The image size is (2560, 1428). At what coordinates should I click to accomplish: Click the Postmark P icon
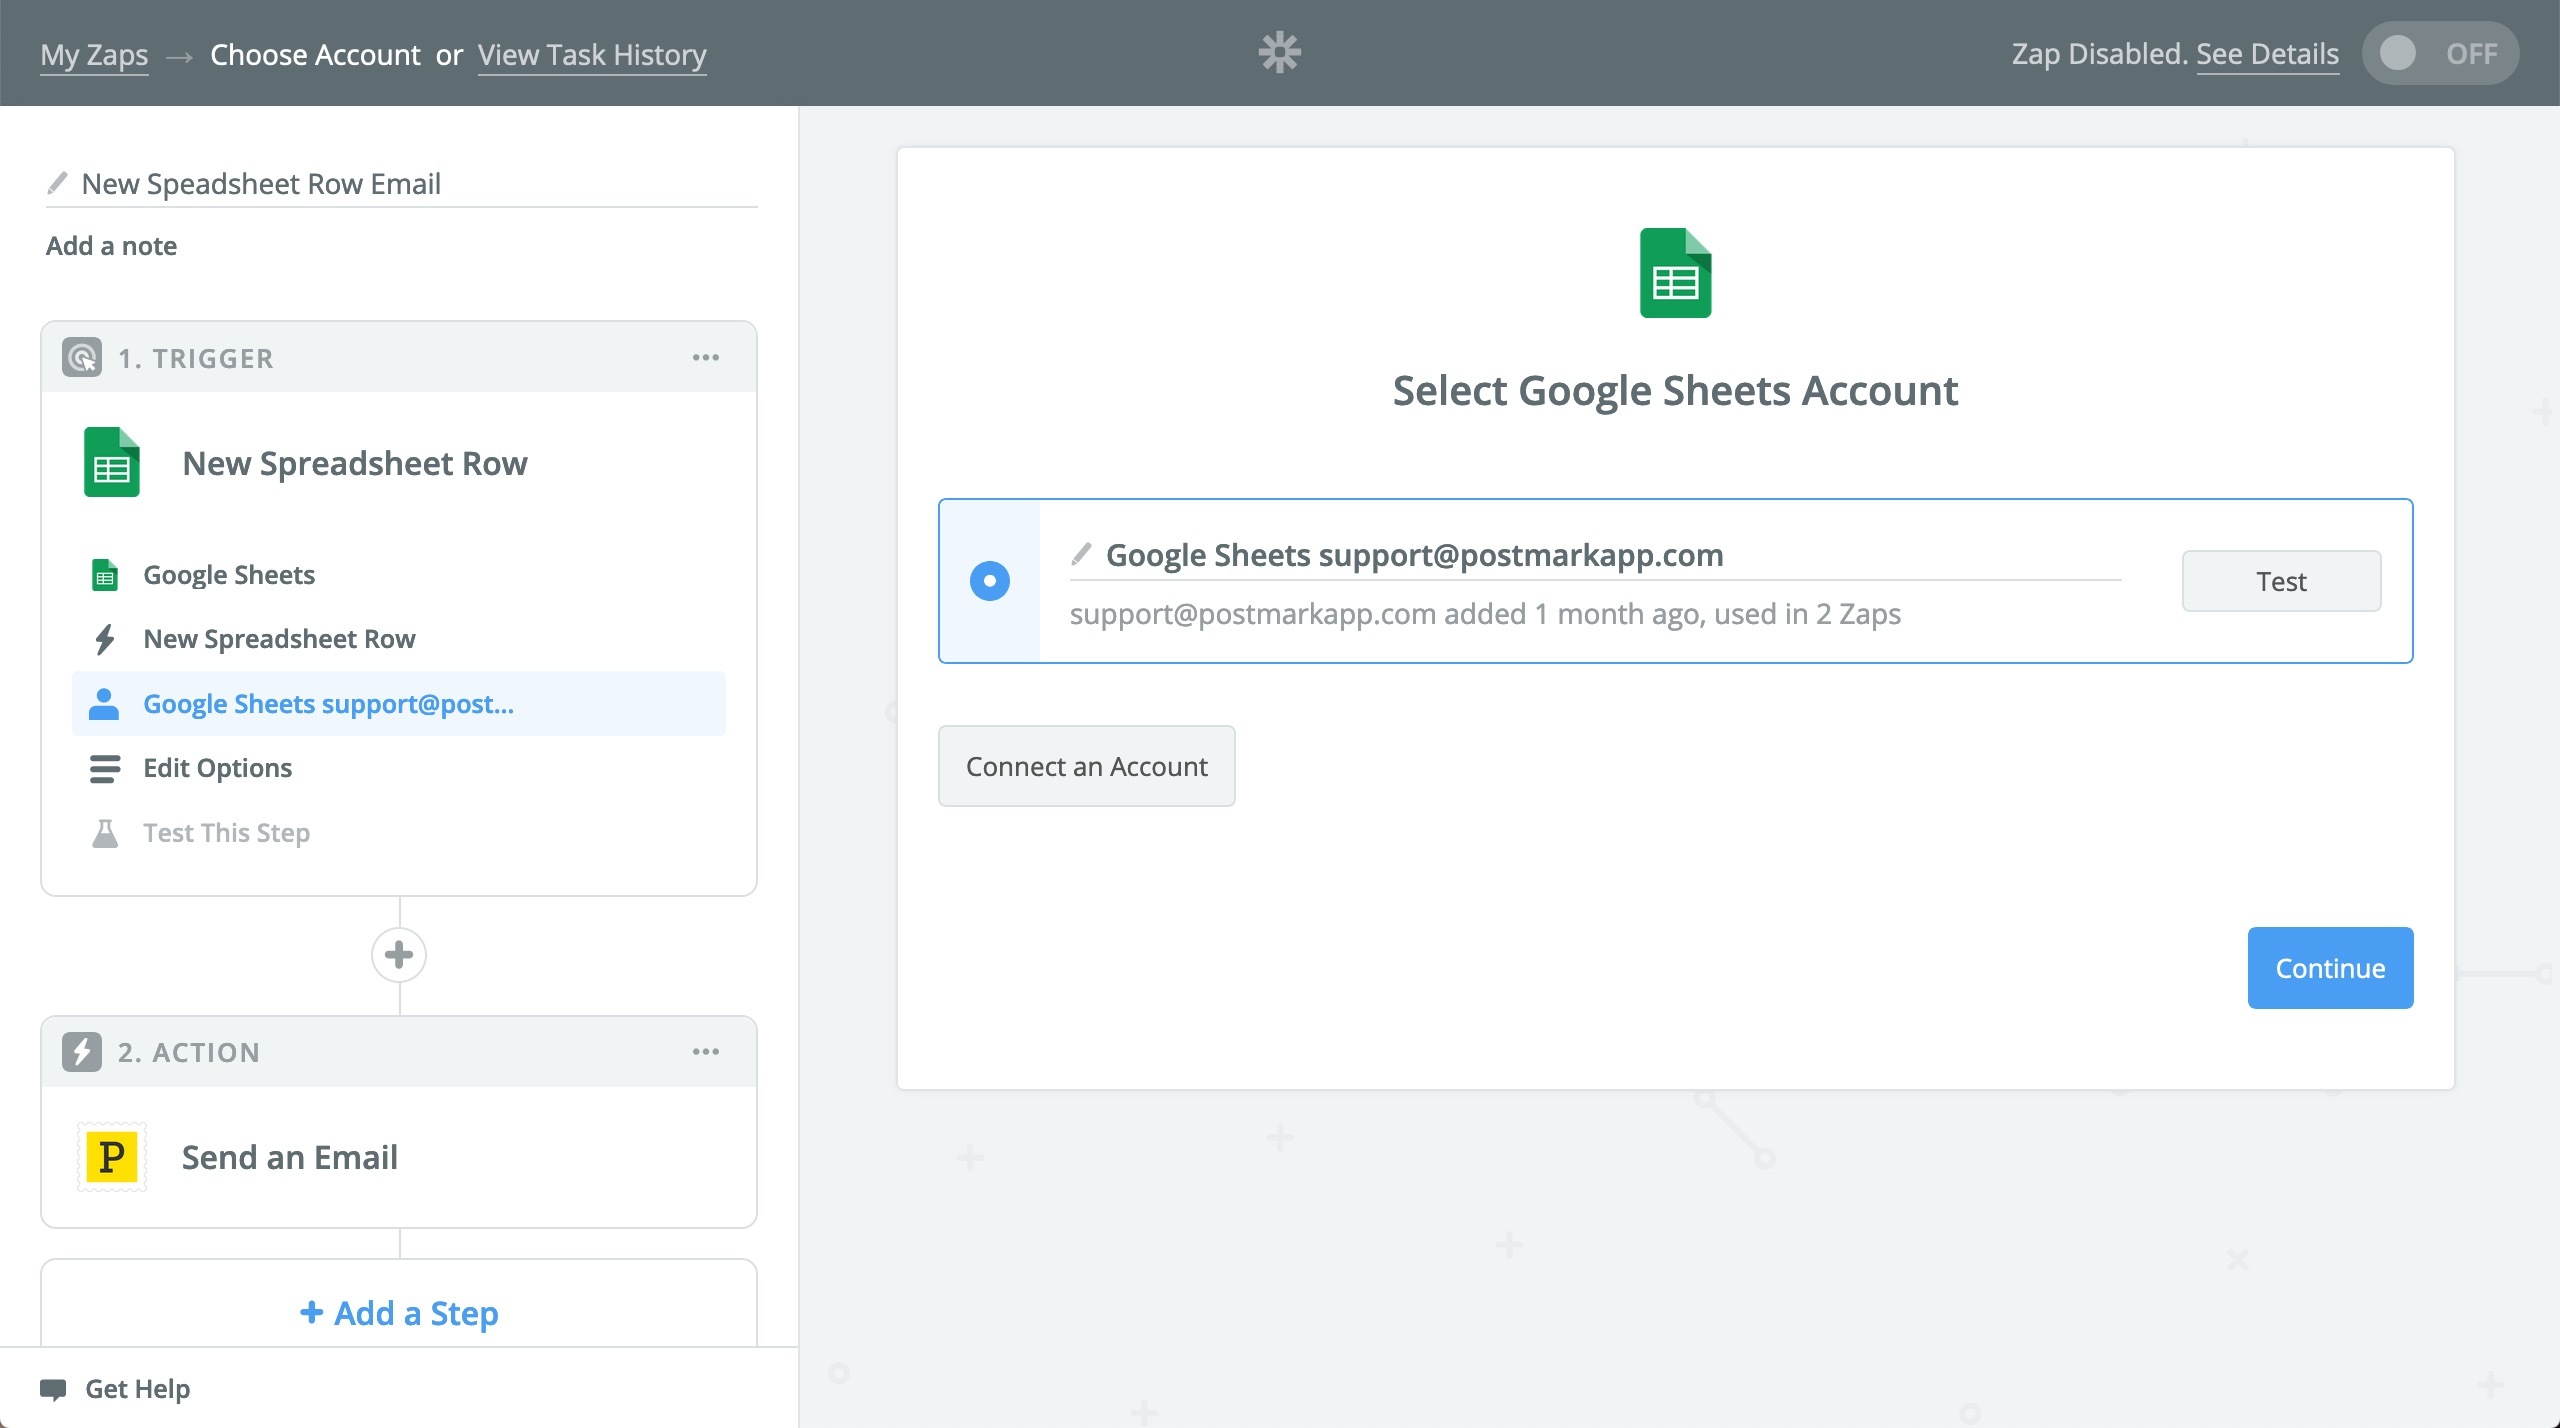click(x=112, y=1157)
